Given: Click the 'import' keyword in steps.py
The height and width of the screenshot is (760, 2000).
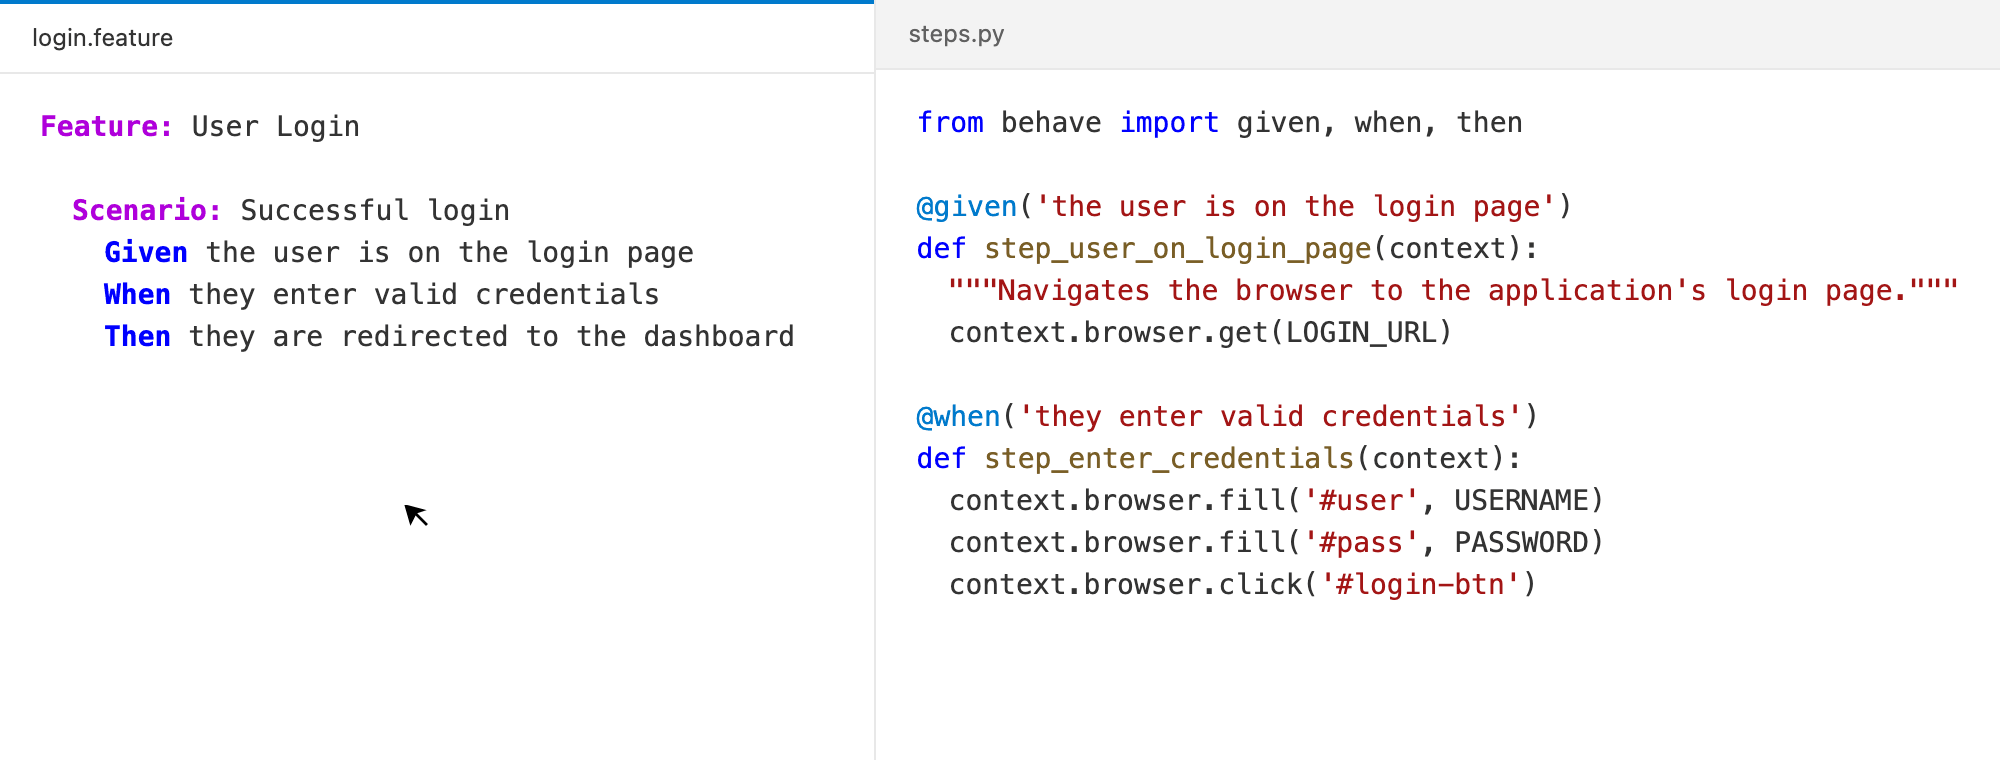Looking at the screenshot, I should tap(1169, 122).
